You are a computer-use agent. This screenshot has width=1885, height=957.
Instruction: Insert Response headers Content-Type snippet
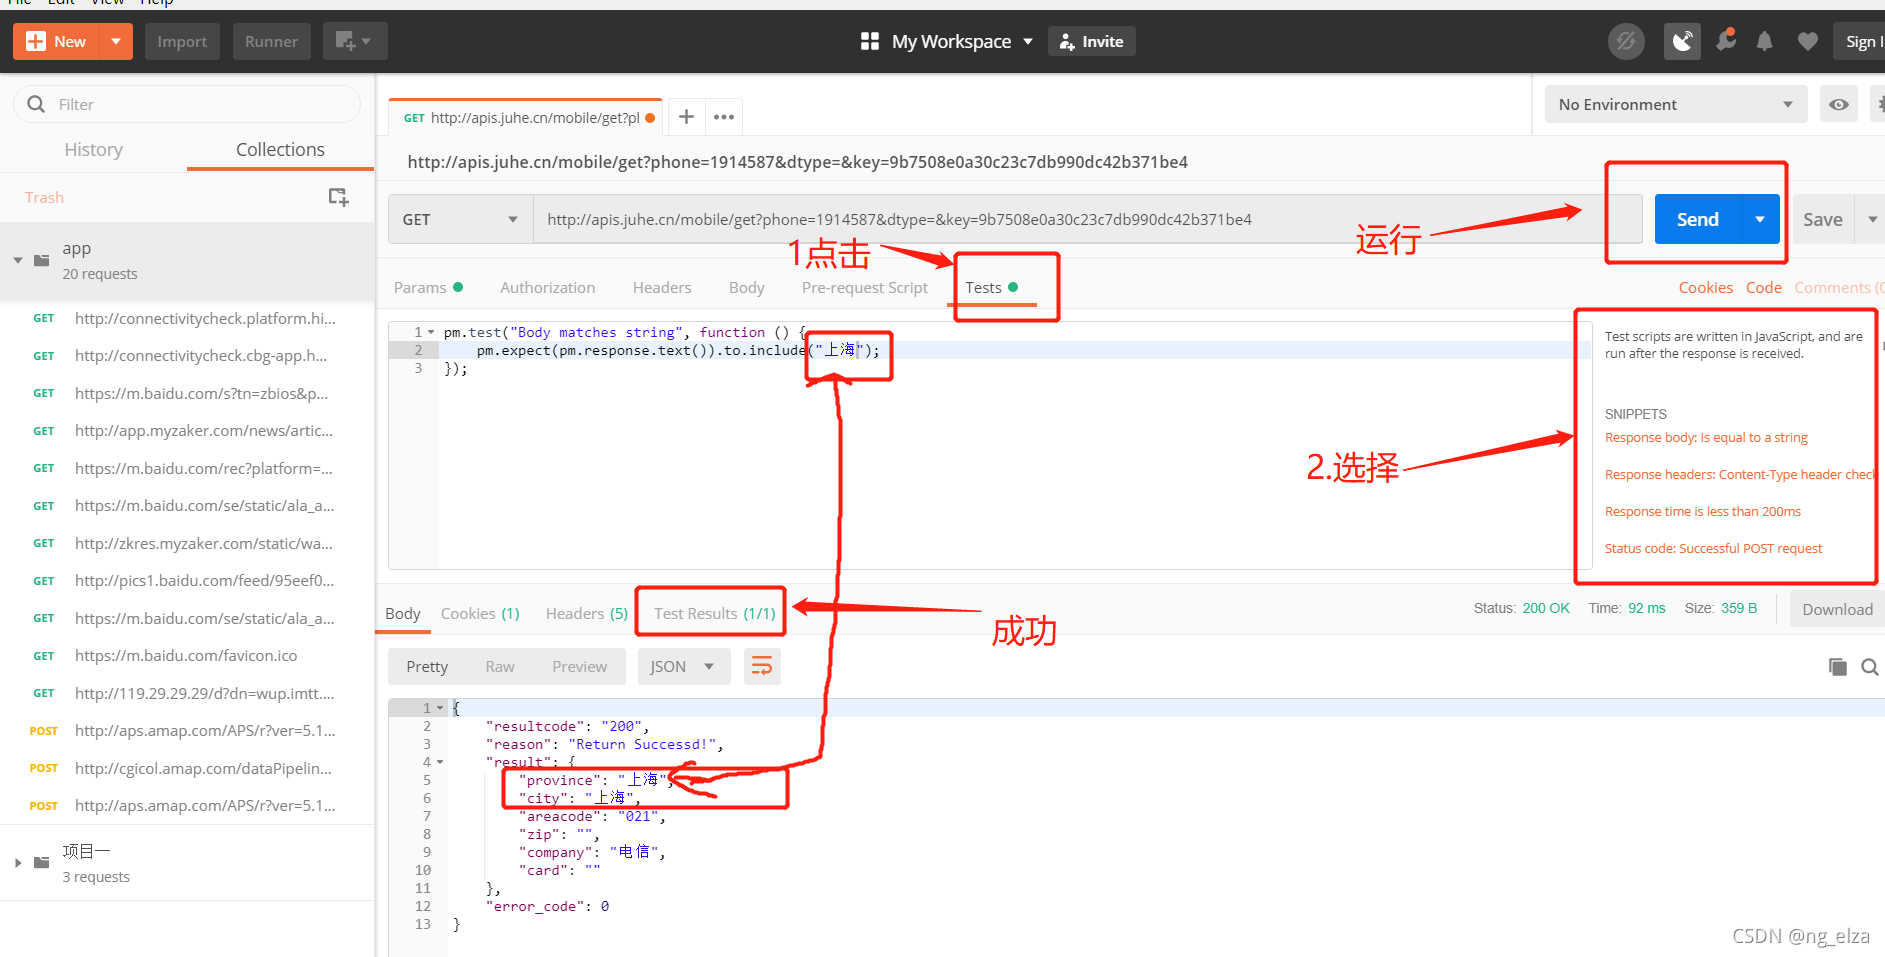click(1740, 474)
